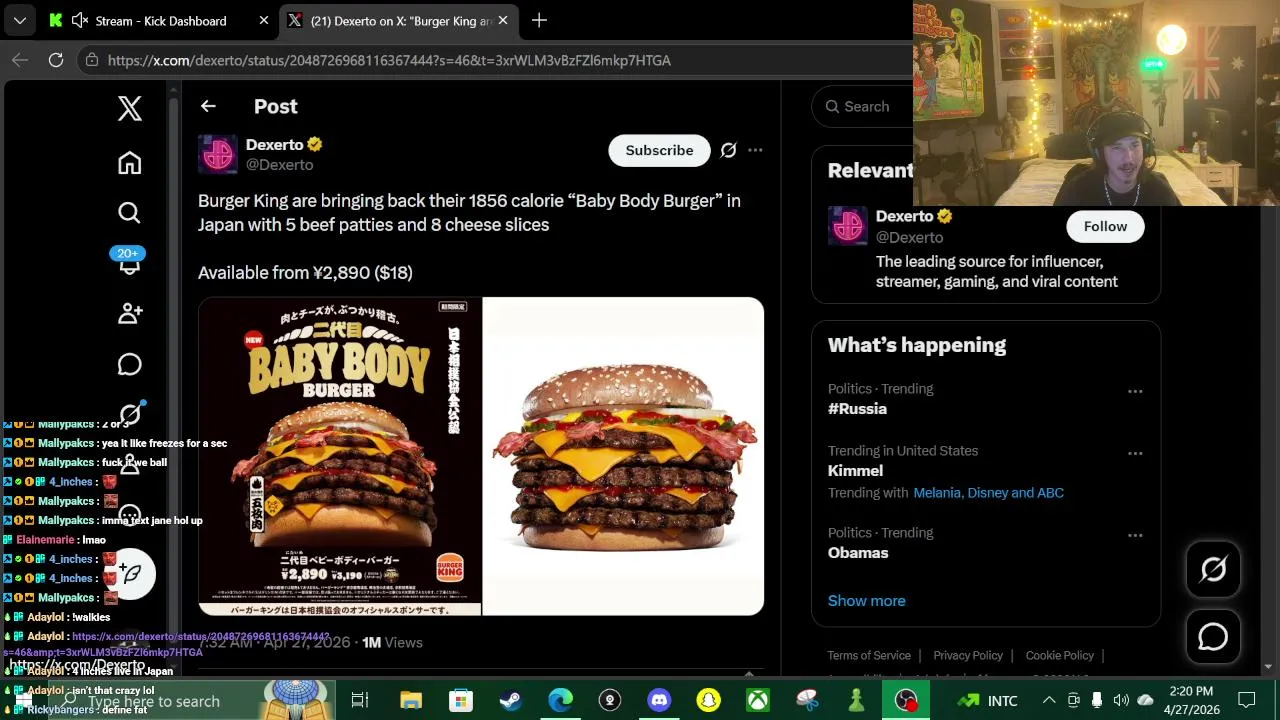Click the X logo in sidebar
Screen dimensions: 1280x720
click(x=130, y=108)
